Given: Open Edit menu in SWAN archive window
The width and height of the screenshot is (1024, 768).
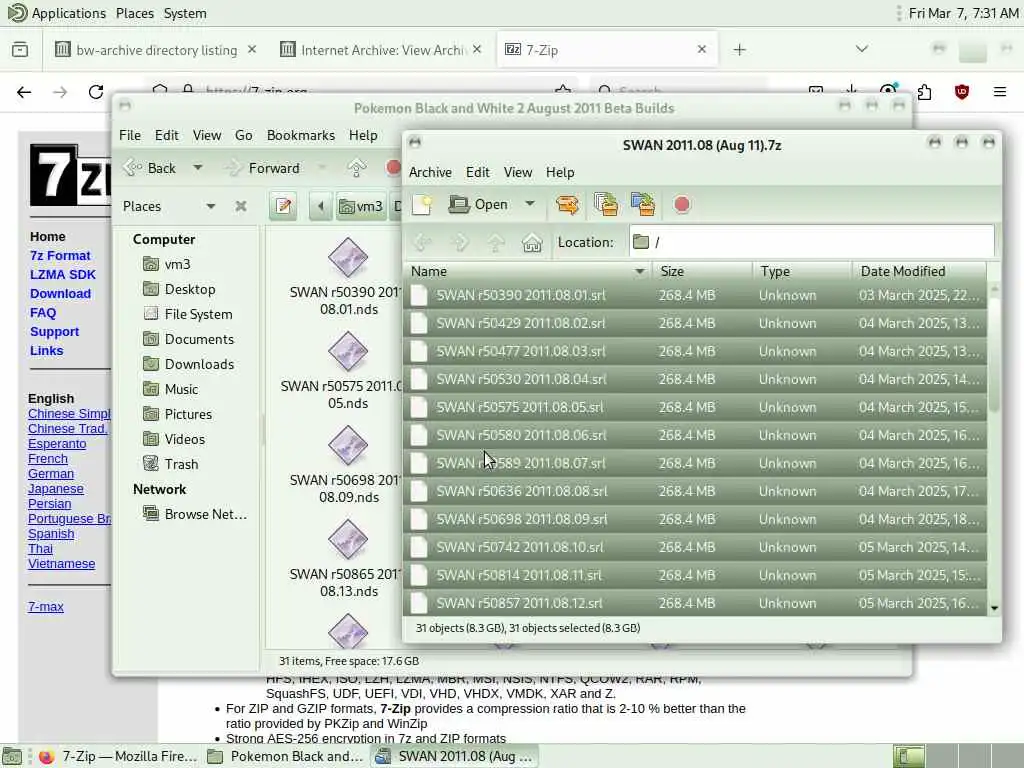Looking at the screenshot, I should click(477, 172).
